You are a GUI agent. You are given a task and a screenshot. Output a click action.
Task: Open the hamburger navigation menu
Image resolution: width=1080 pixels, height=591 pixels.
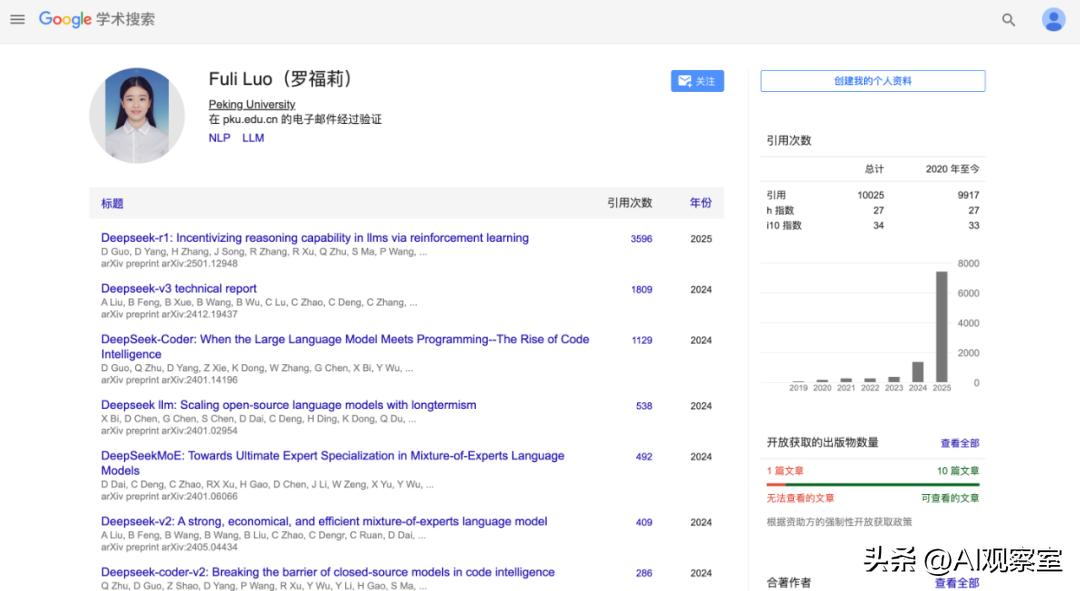coord(17,19)
